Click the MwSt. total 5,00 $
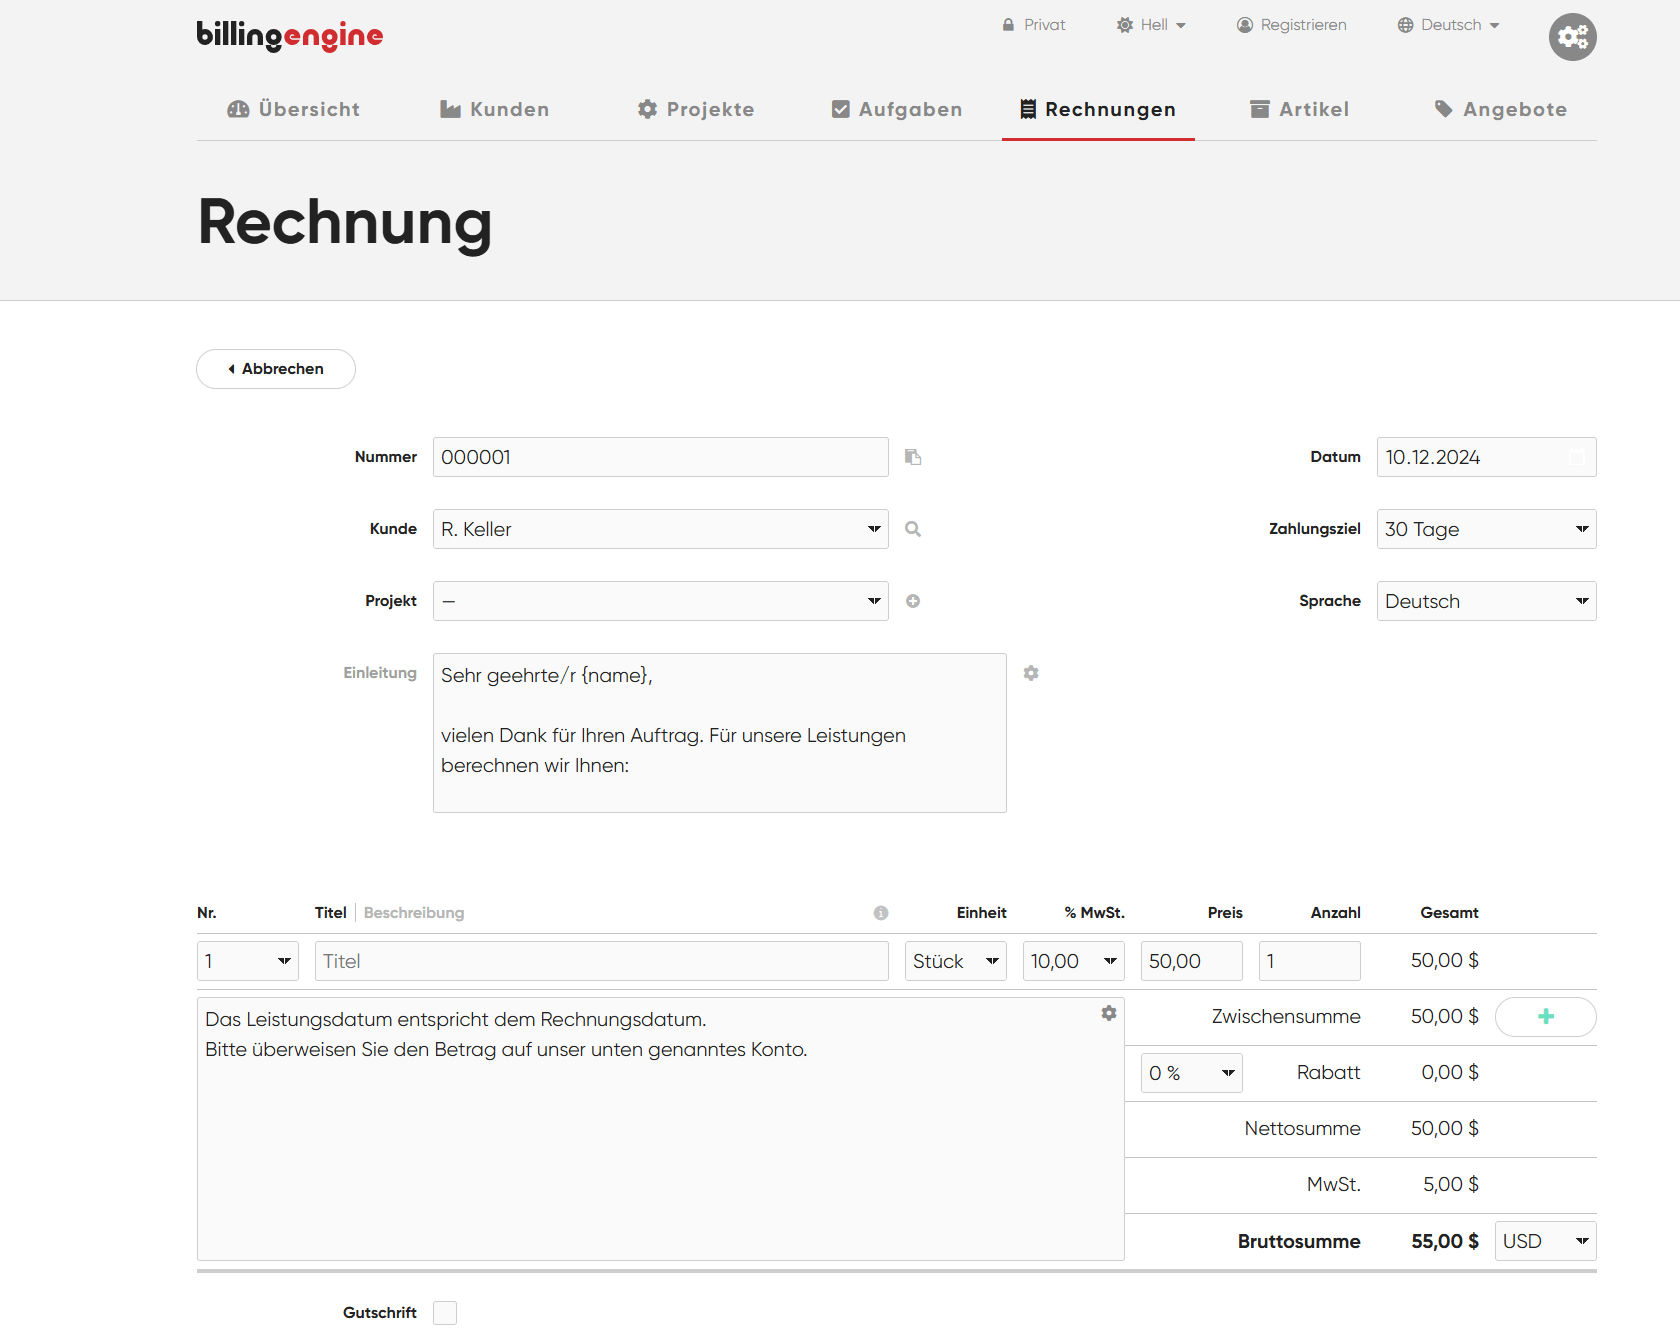This screenshot has height=1340, width=1680. [x=1451, y=1185]
